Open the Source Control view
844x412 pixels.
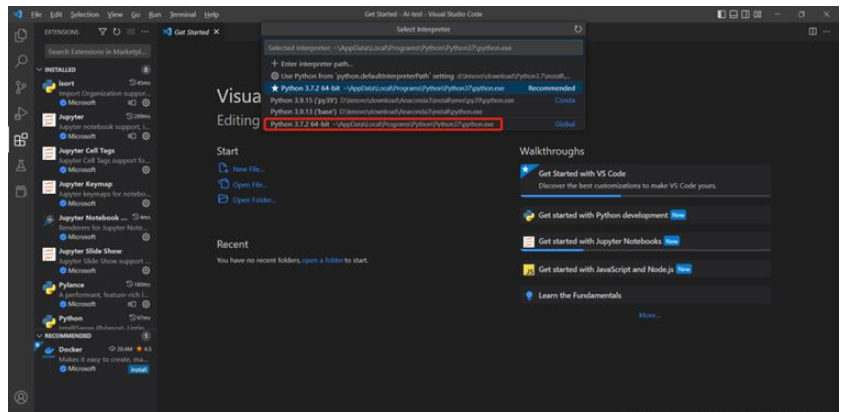click(21, 87)
